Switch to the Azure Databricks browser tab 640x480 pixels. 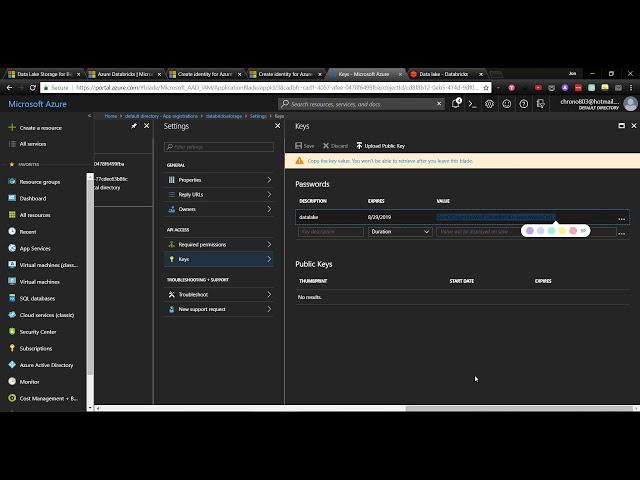pyautogui.click(x=124, y=74)
